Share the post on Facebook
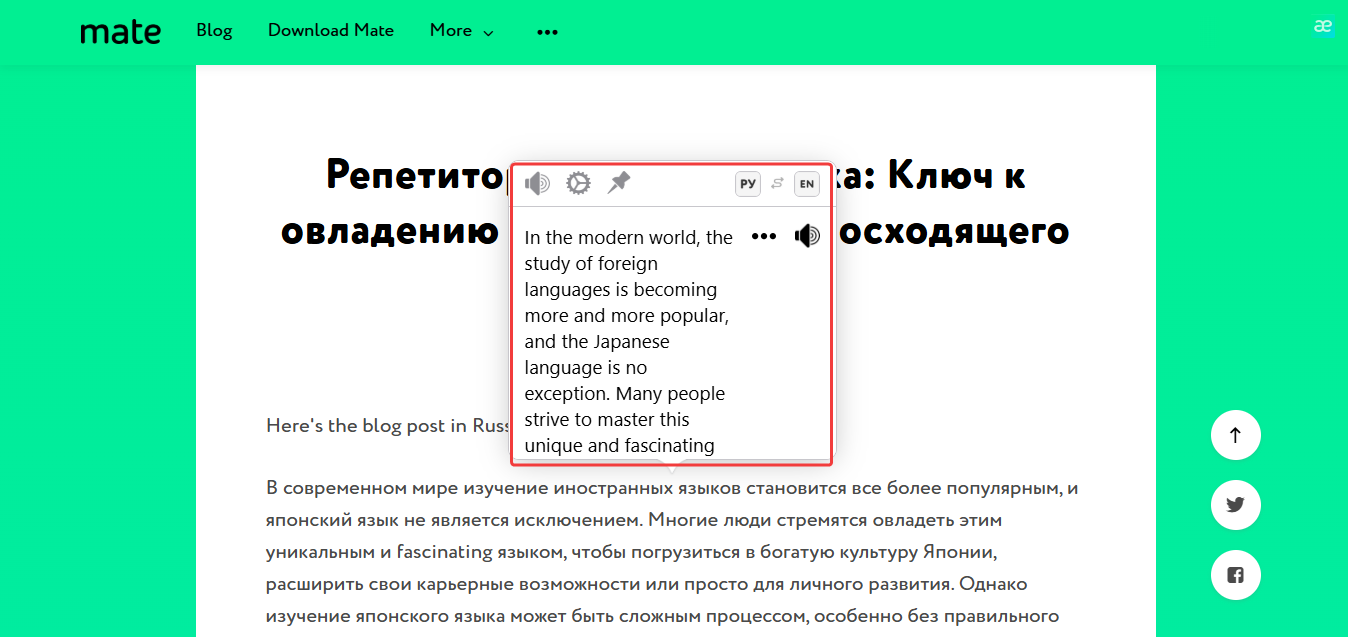Screen dimensions: 1348x637 coord(1235,575)
